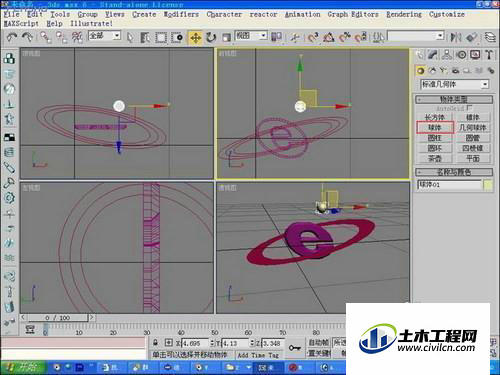Activate the Rotate tool
This screenshot has width=500, height=375.
point(211,37)
